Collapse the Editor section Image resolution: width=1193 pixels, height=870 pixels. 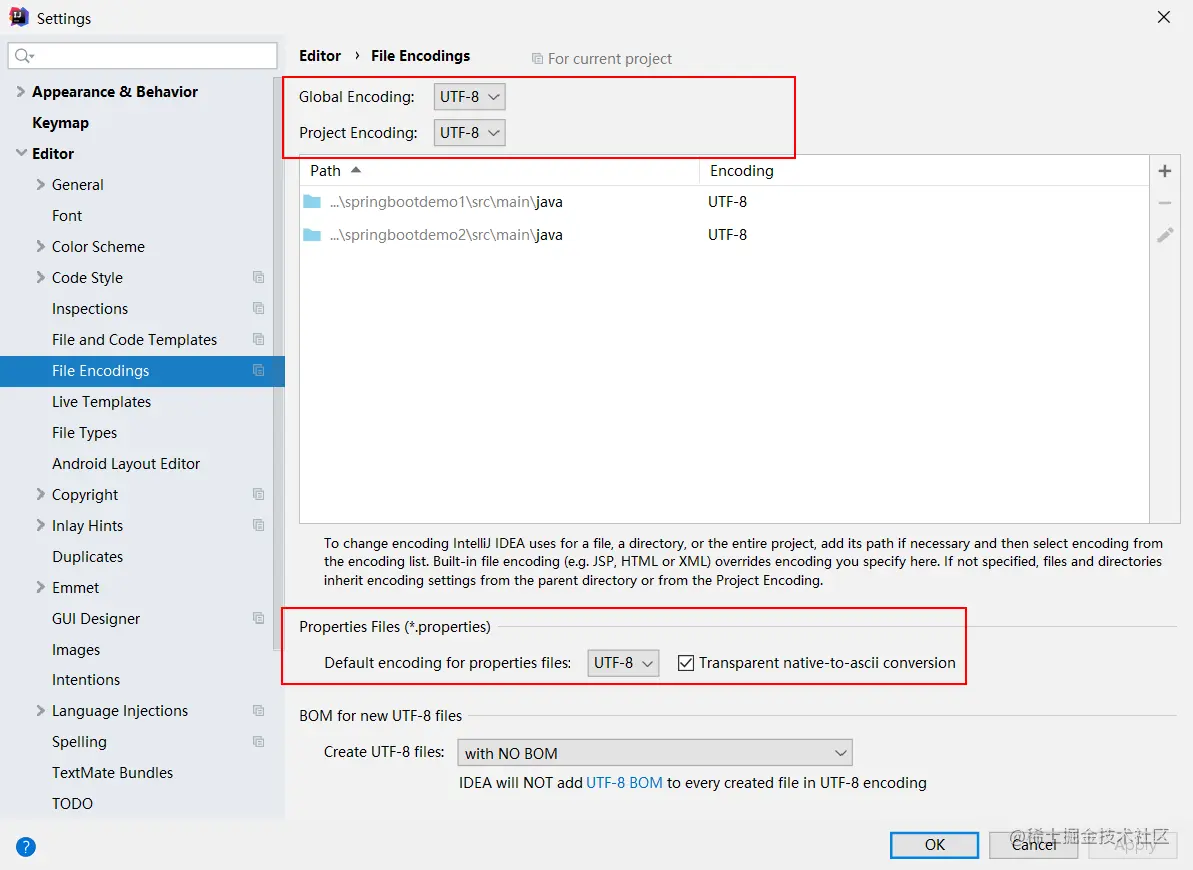click(21, 153)
